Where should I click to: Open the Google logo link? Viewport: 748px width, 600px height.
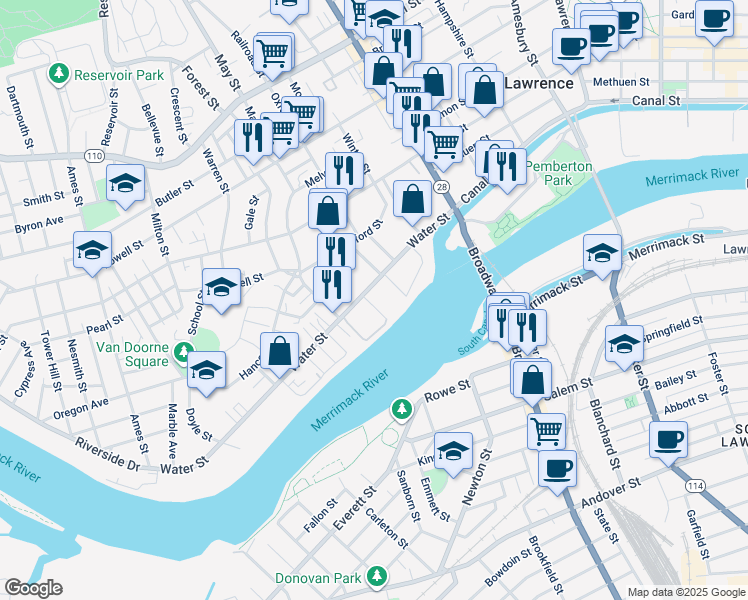(x=34, y=588)
